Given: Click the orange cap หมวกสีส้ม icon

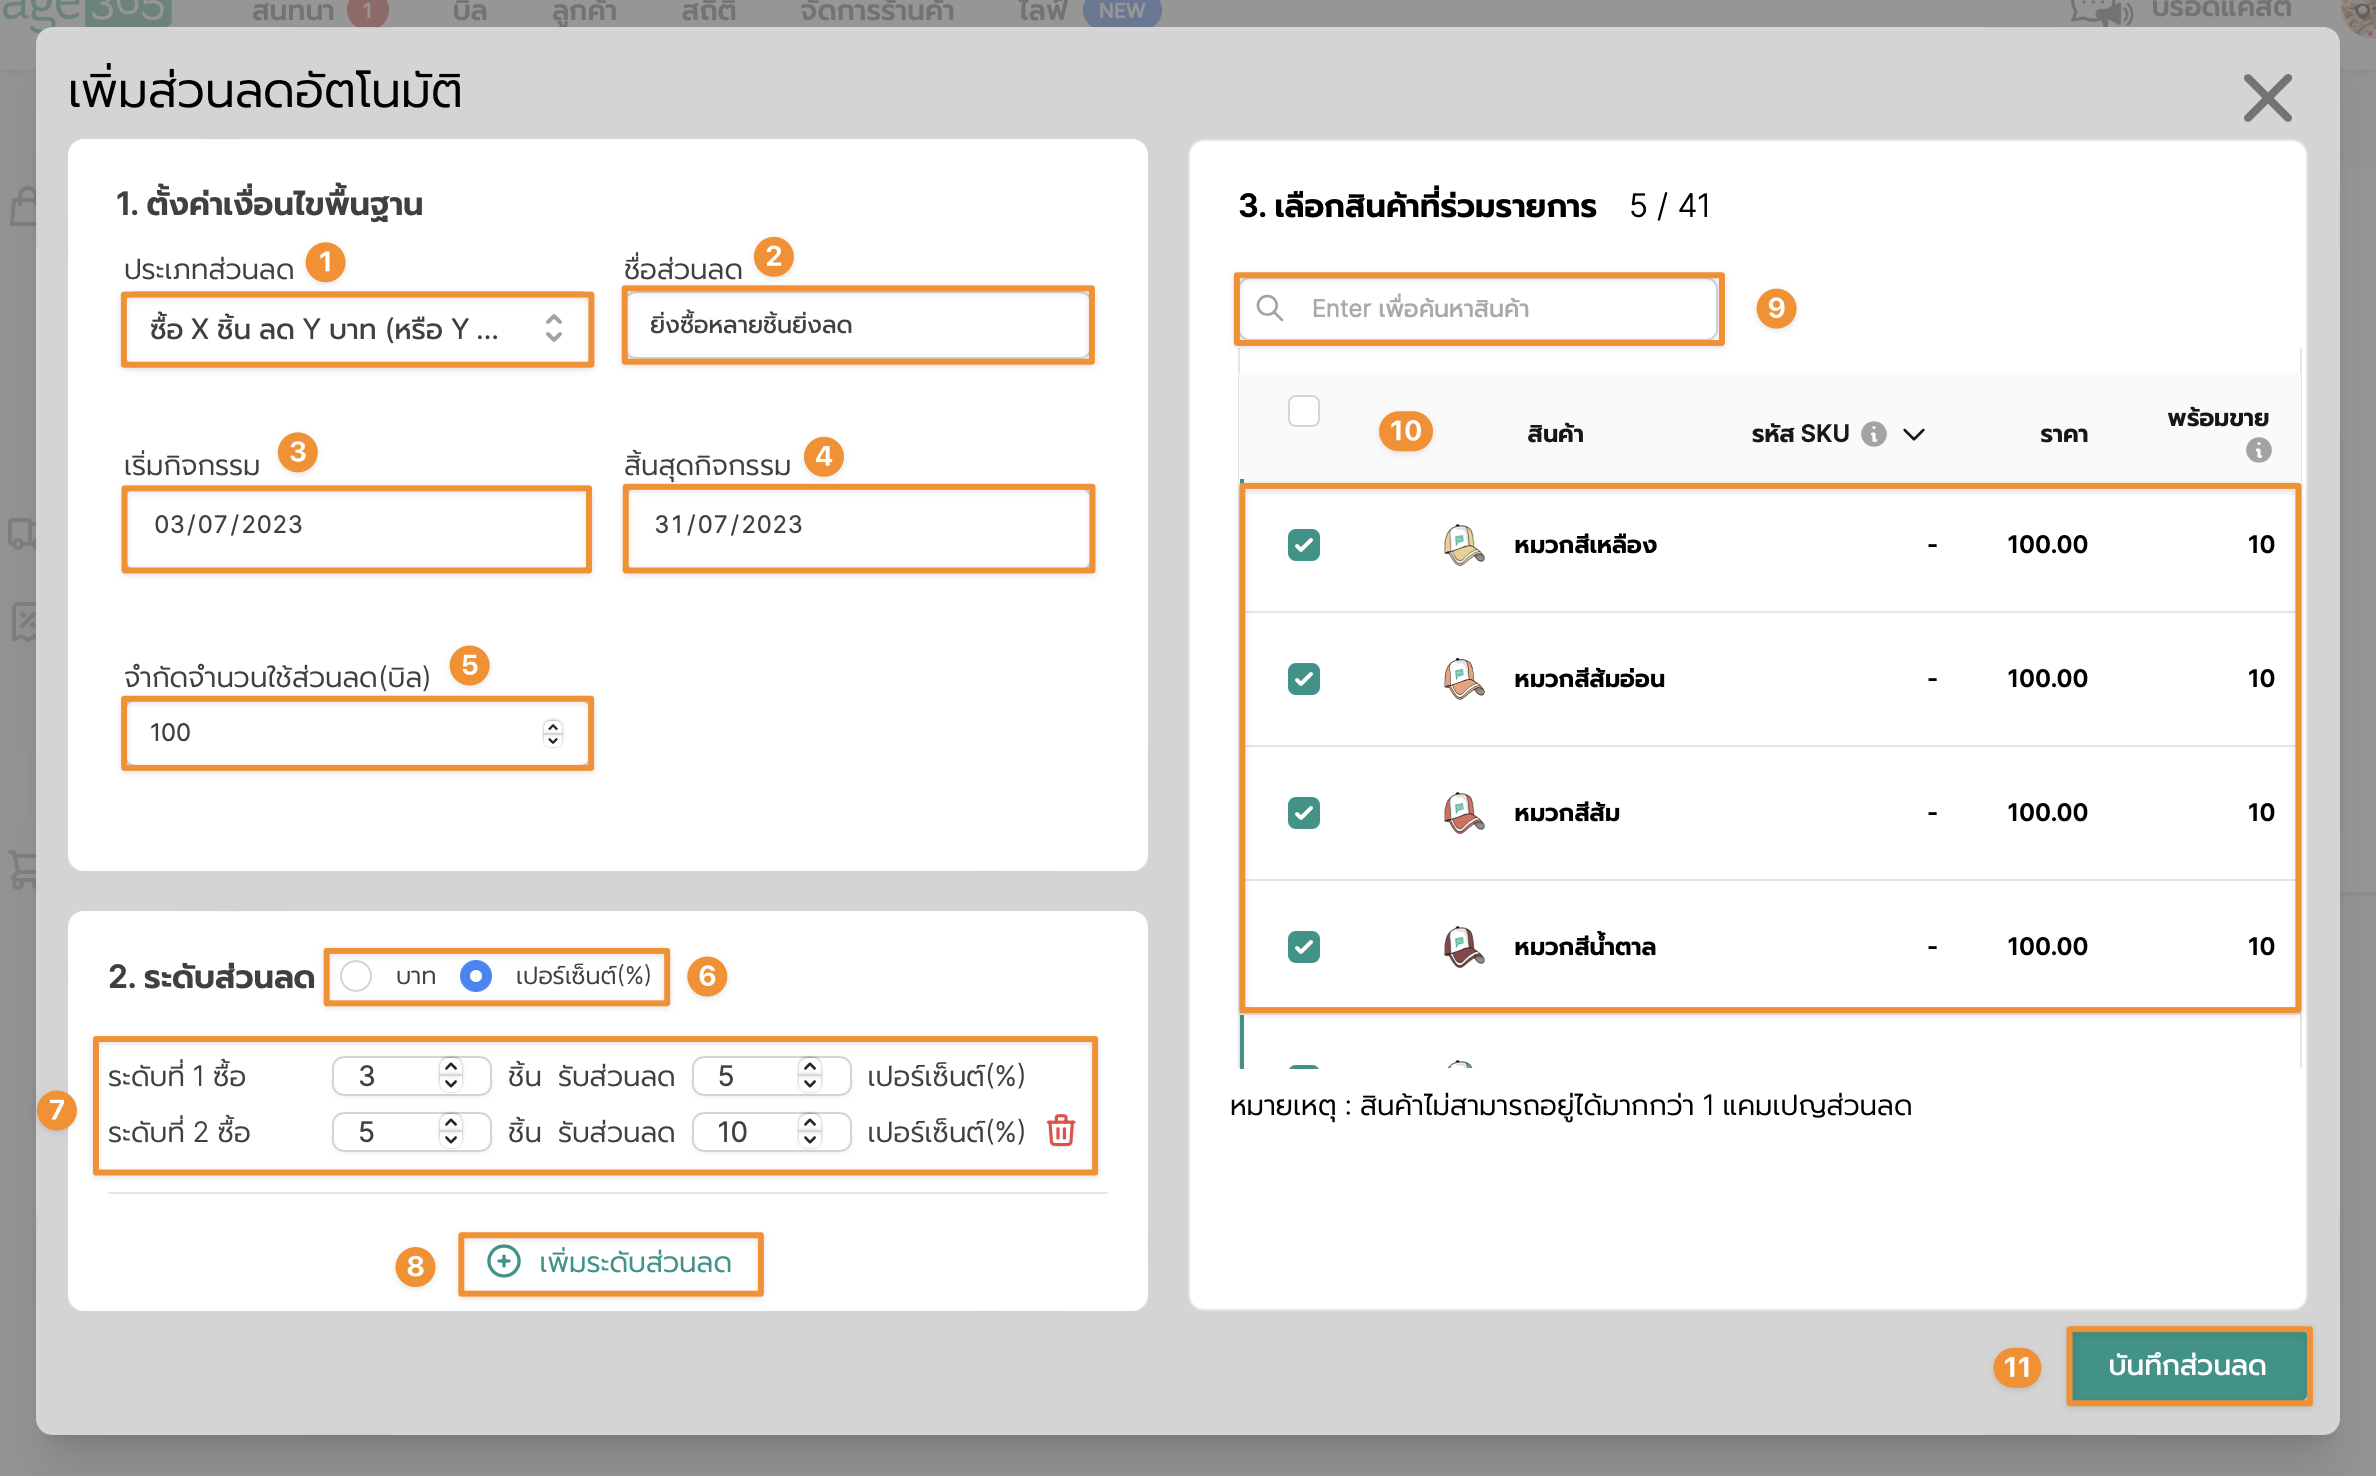Looking at the screenshot, I should point(1463,812).
